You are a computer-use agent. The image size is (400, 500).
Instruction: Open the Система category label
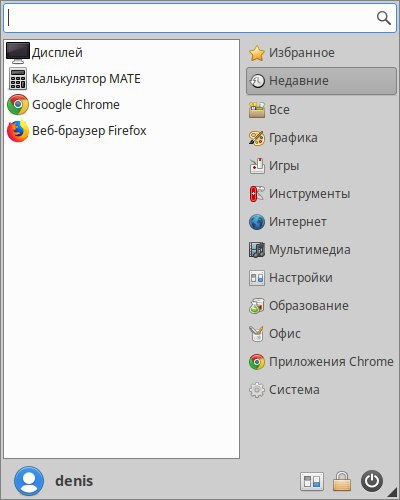point(294,390)
